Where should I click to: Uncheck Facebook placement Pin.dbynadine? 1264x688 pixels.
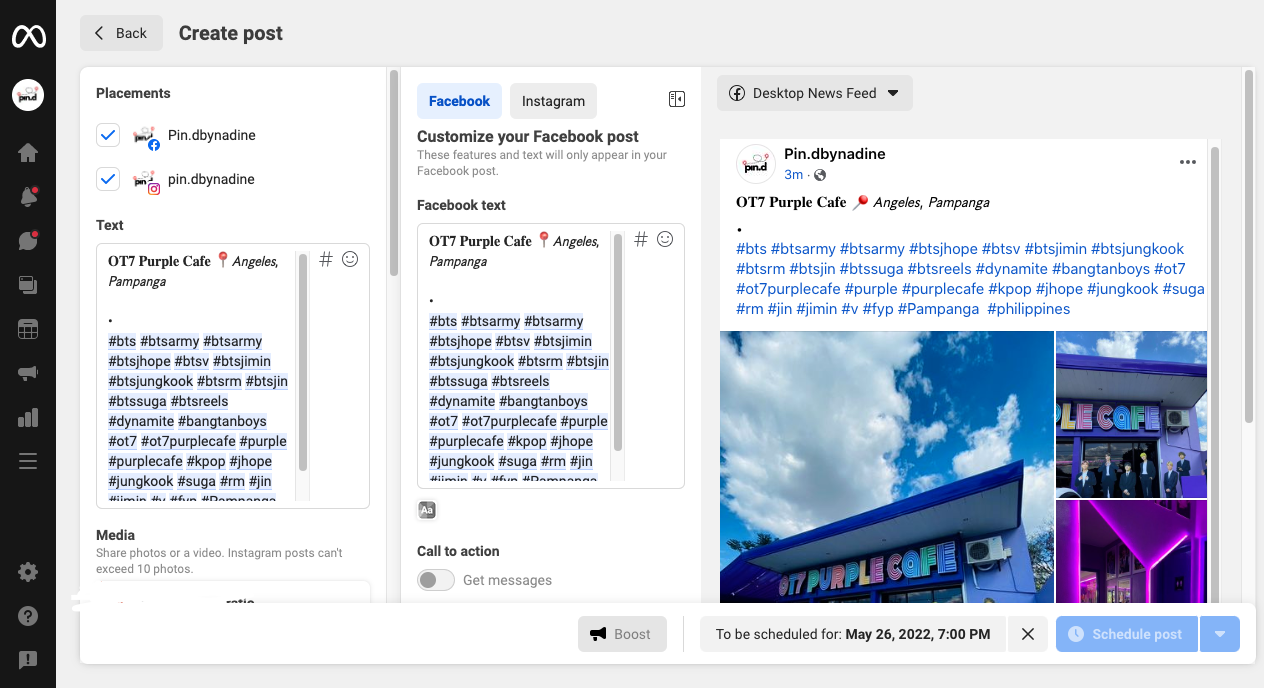coord(108,135)
